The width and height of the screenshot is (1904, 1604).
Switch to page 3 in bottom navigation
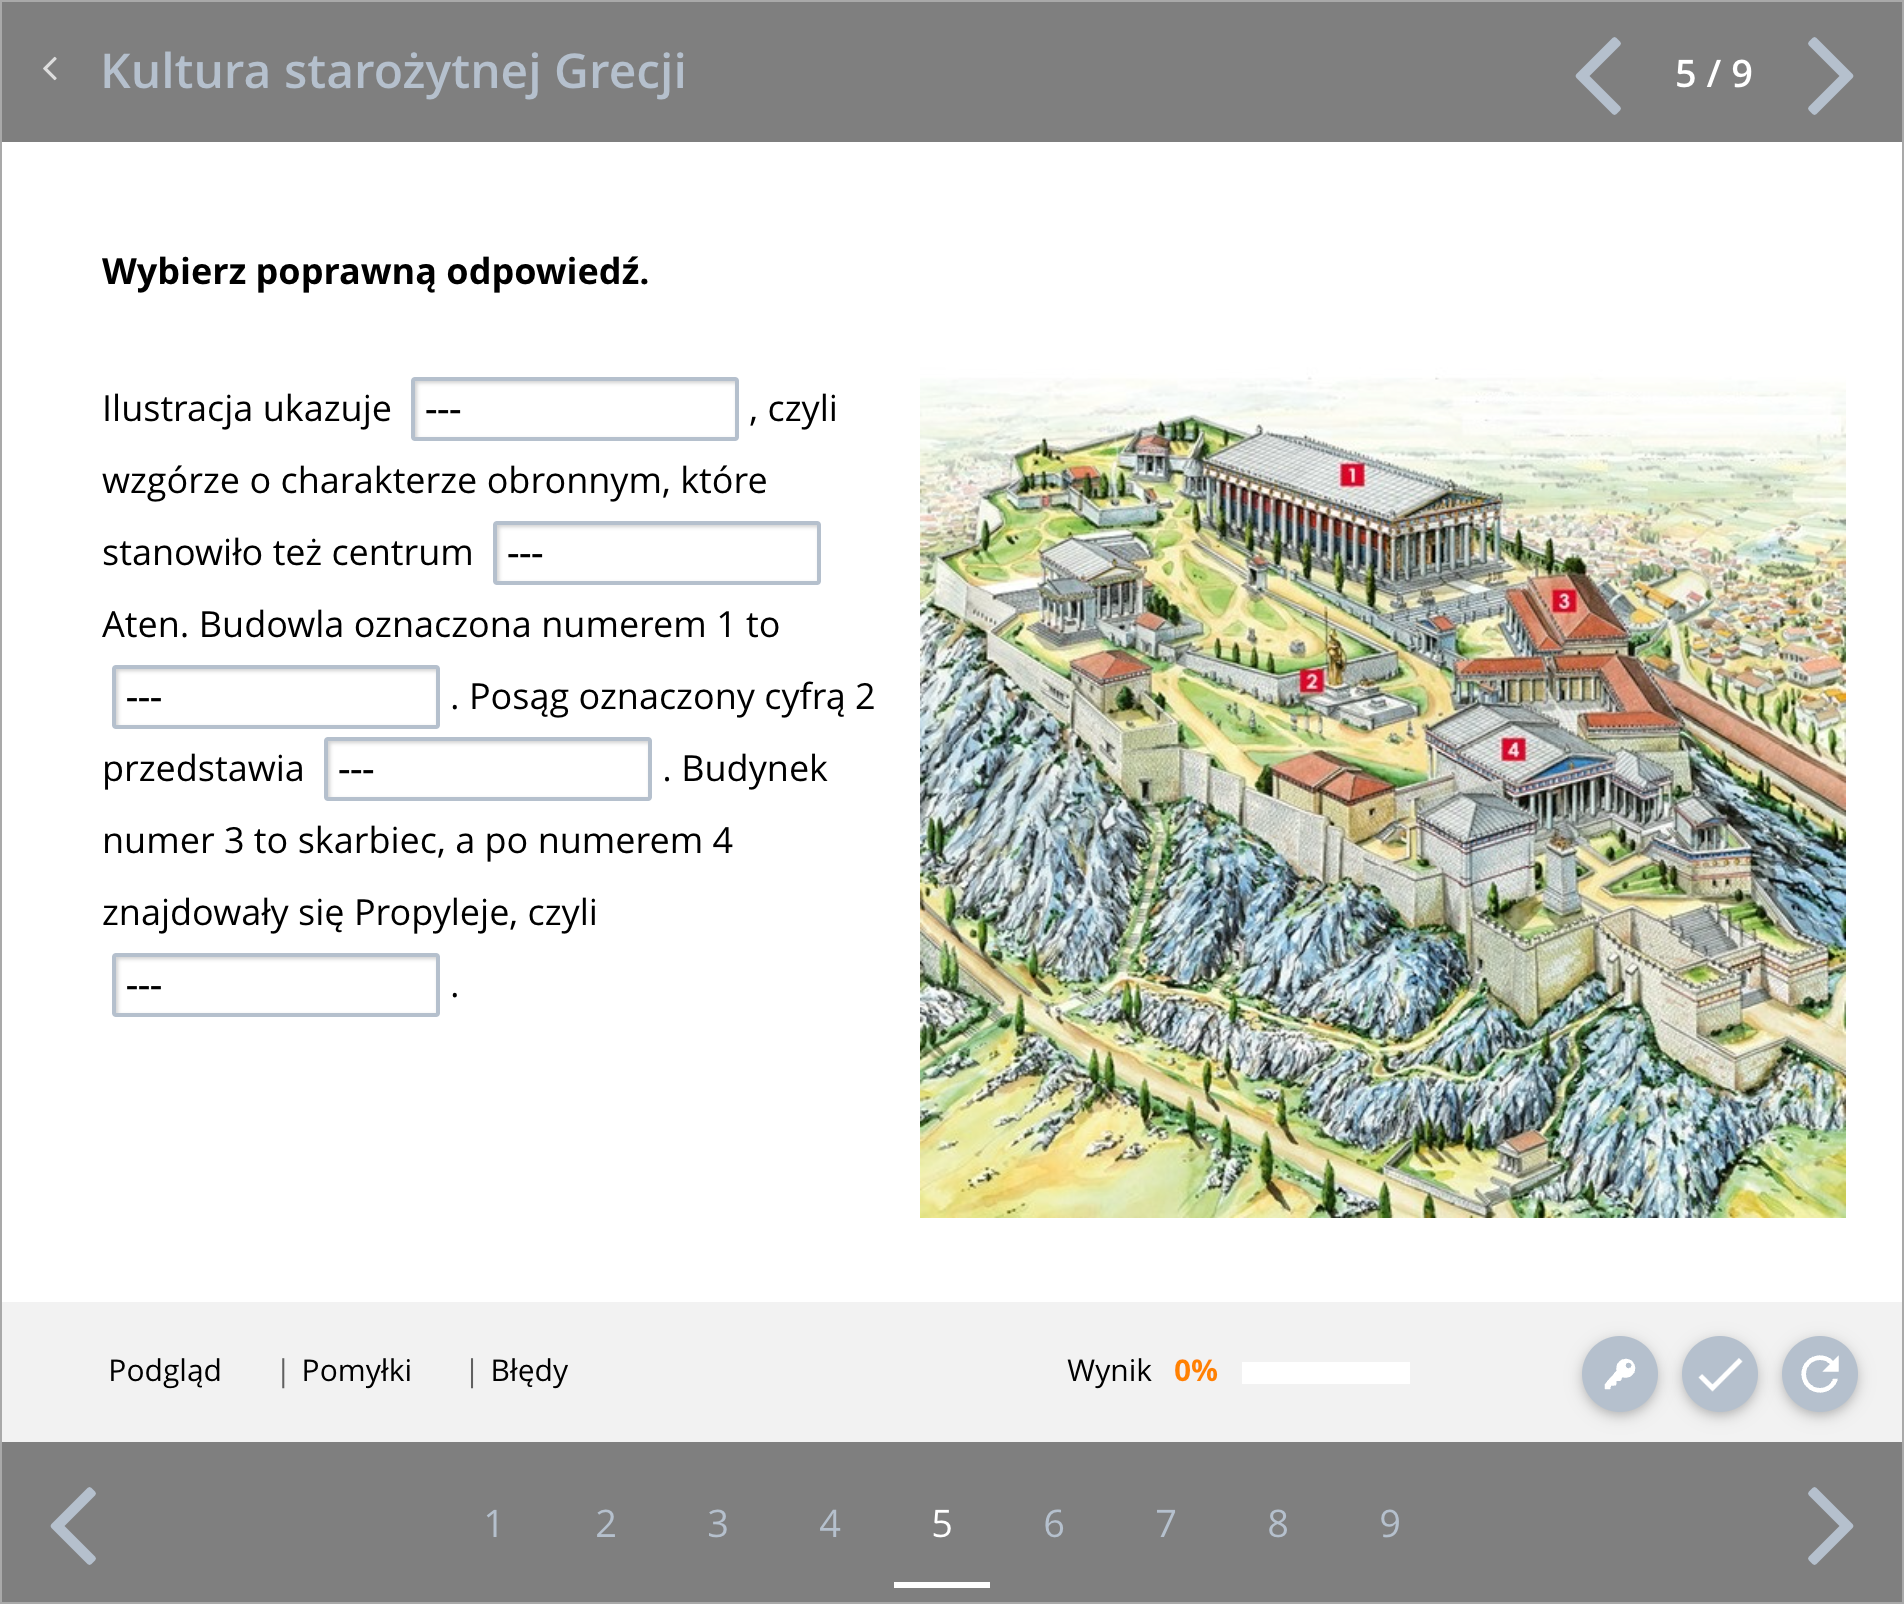(717, 1524)
